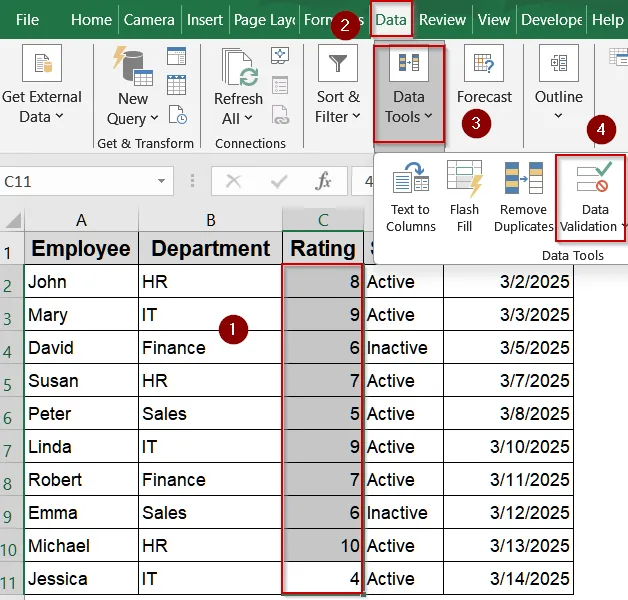
Task: Select column B header
Action: point(210,219)
